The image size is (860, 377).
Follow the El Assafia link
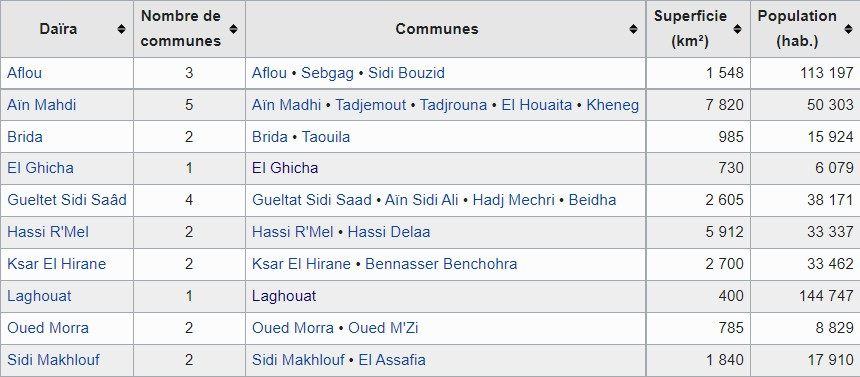[392, 360]
